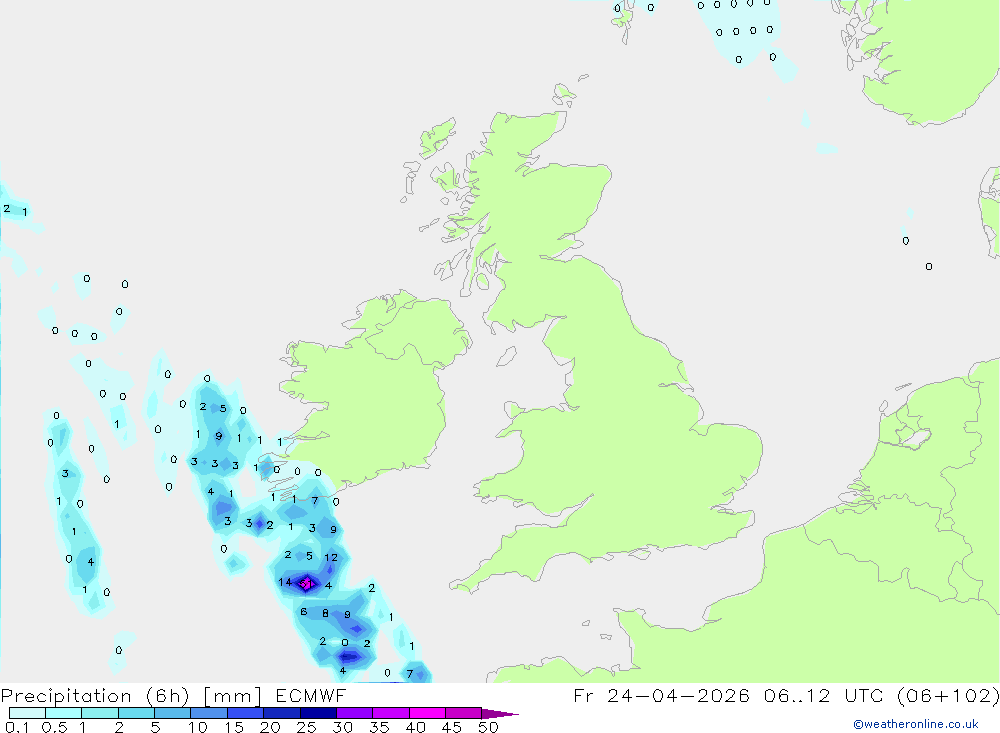Pick the 45–50 mm legend color swatch
This screenshot has height=733, width=1000.
tap(464, 713)
